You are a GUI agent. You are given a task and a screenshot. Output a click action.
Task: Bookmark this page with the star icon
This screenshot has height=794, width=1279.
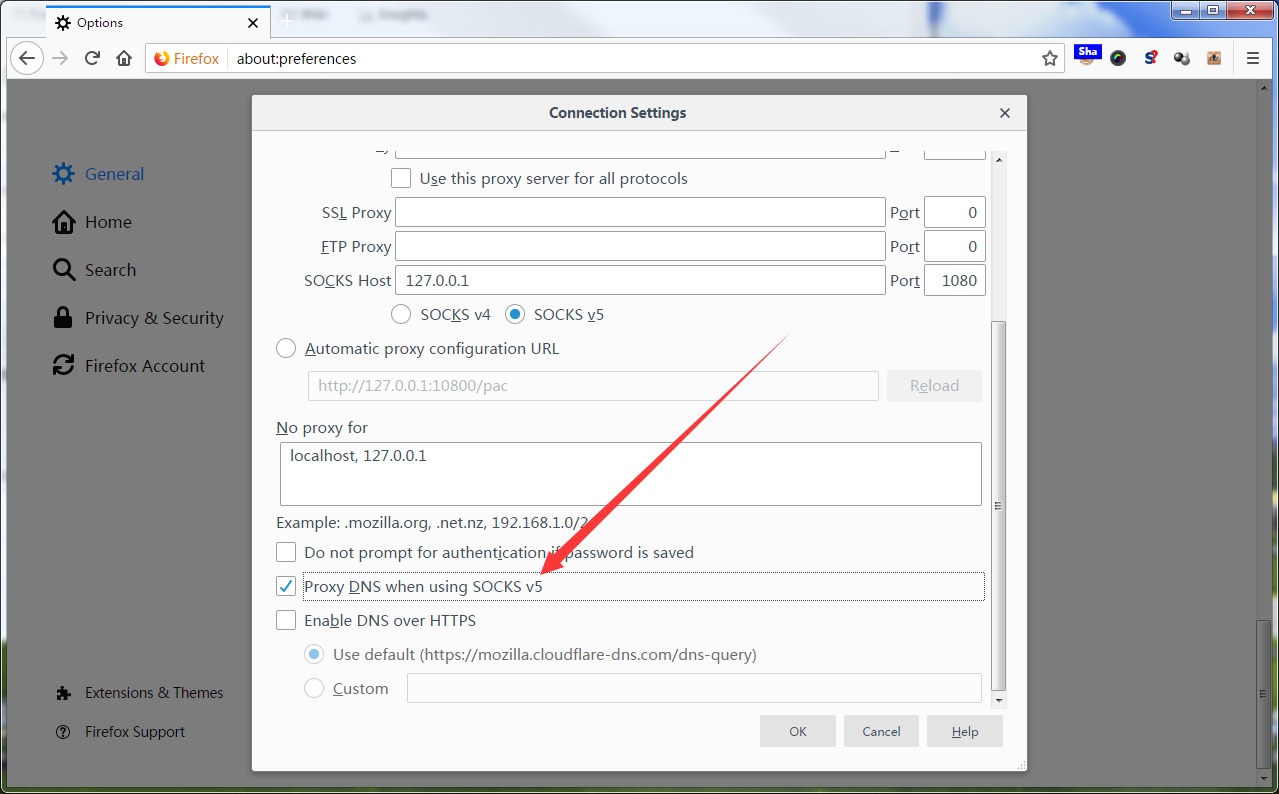(1050, 58)
